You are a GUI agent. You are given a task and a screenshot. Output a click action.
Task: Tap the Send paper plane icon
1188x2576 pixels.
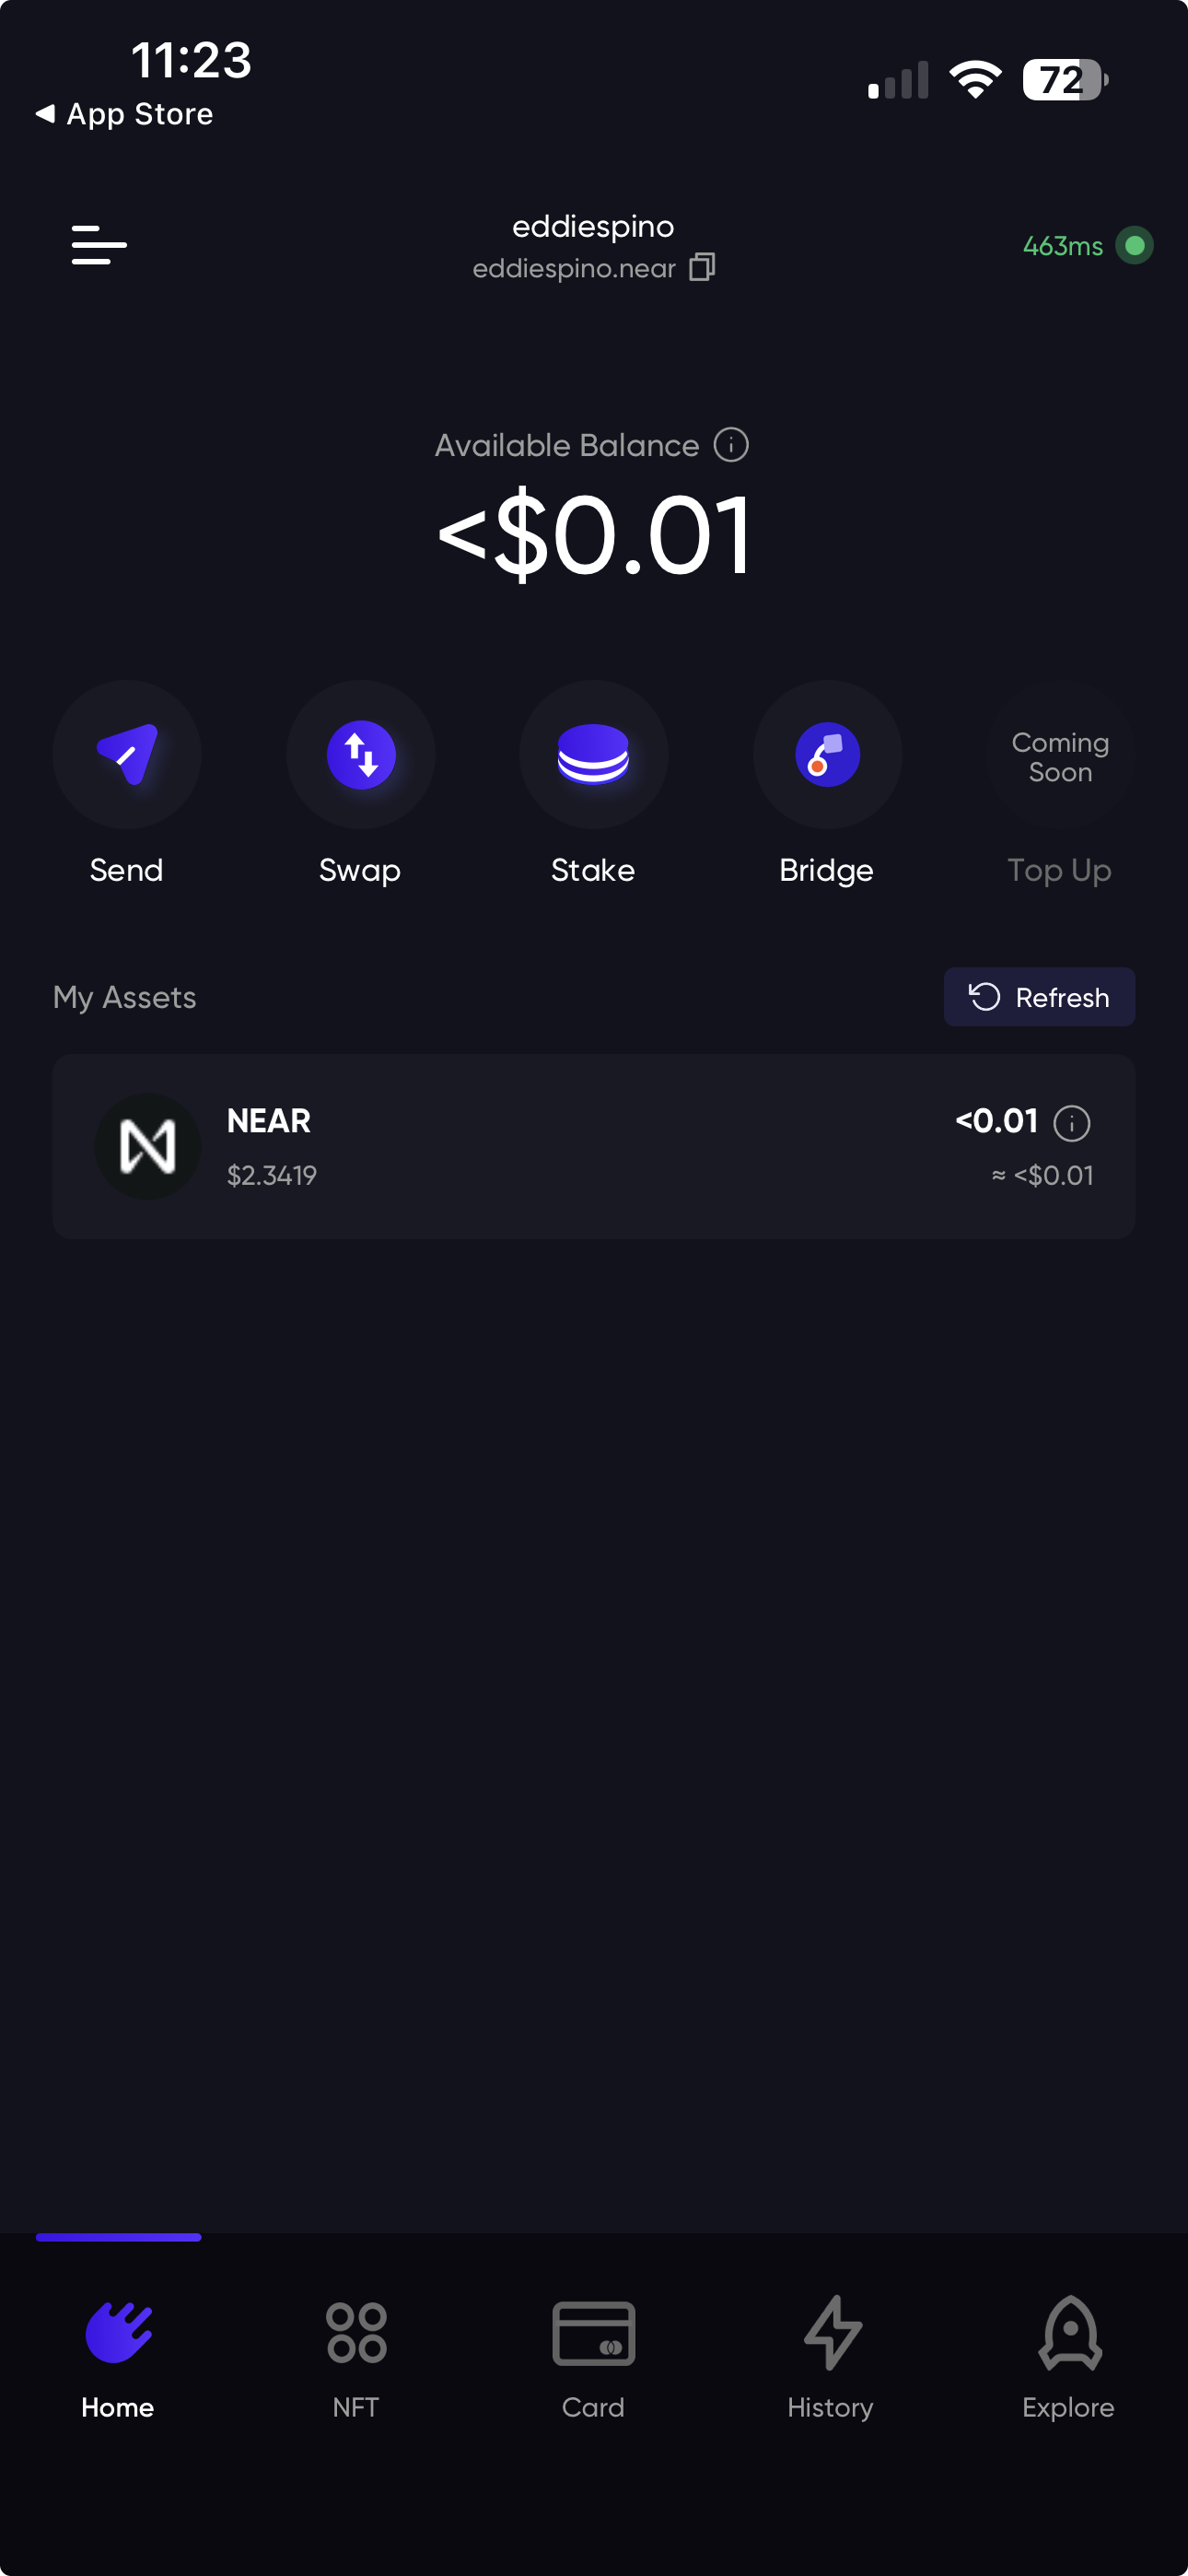(127, 754)
